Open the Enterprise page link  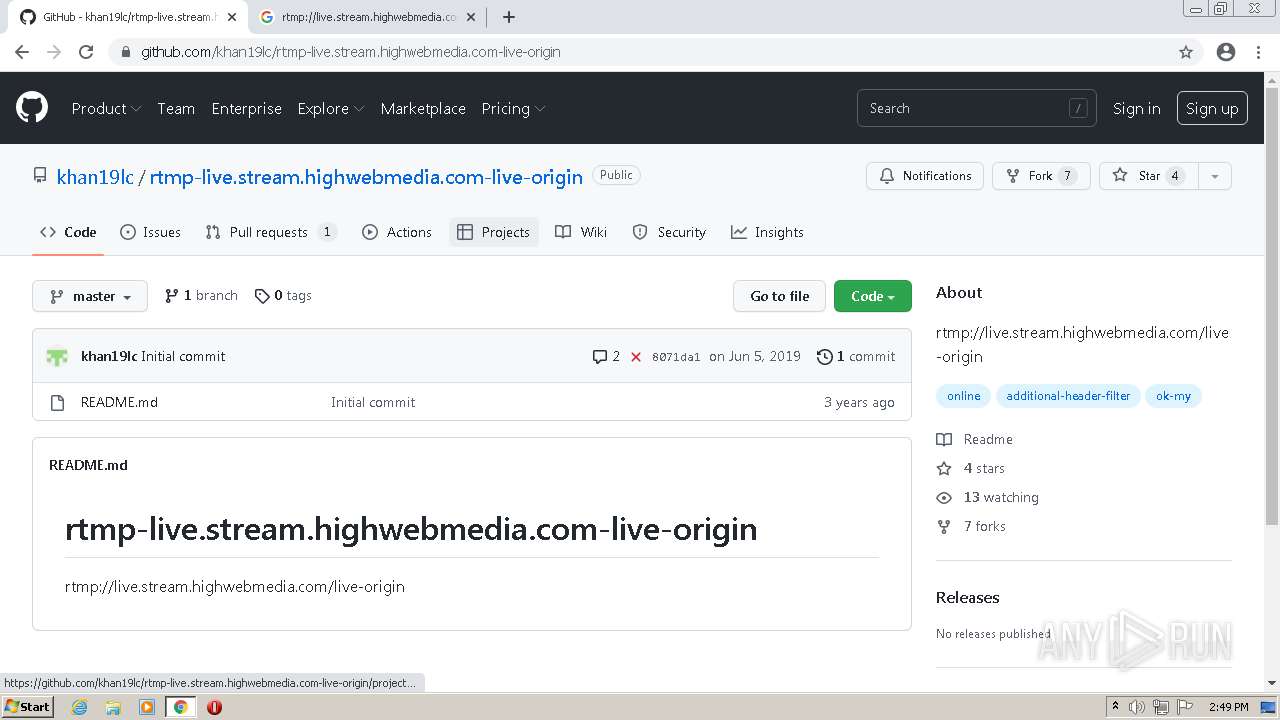pos(246,108)
